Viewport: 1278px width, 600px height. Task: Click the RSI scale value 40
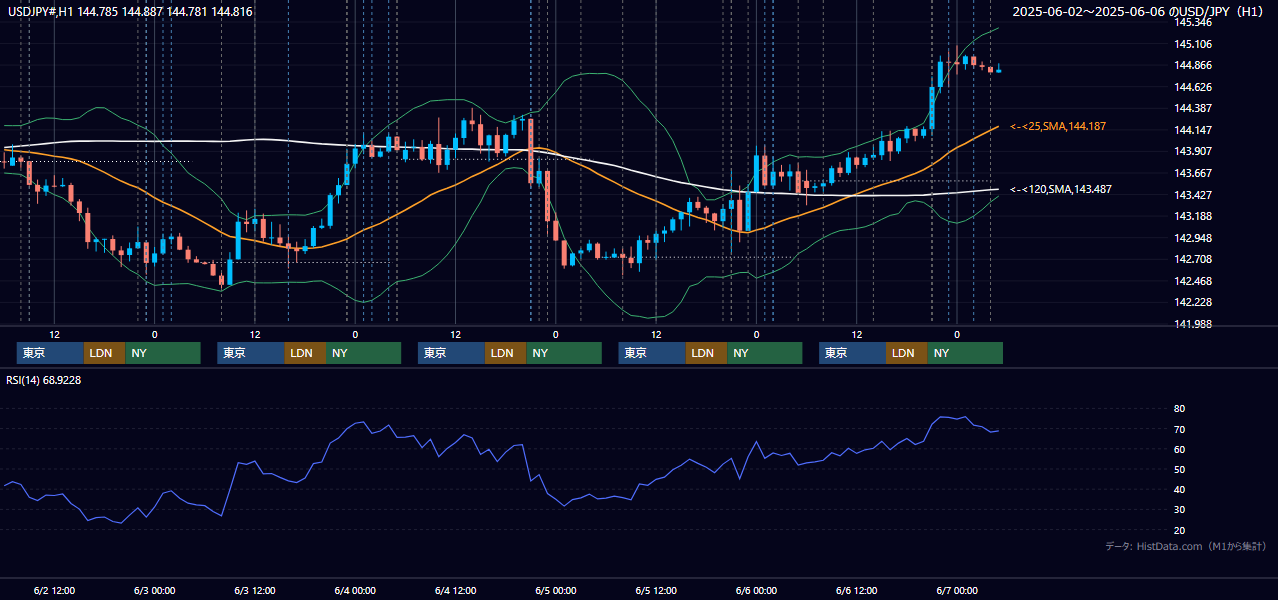pyautogui.click(x=1180, y=490)
